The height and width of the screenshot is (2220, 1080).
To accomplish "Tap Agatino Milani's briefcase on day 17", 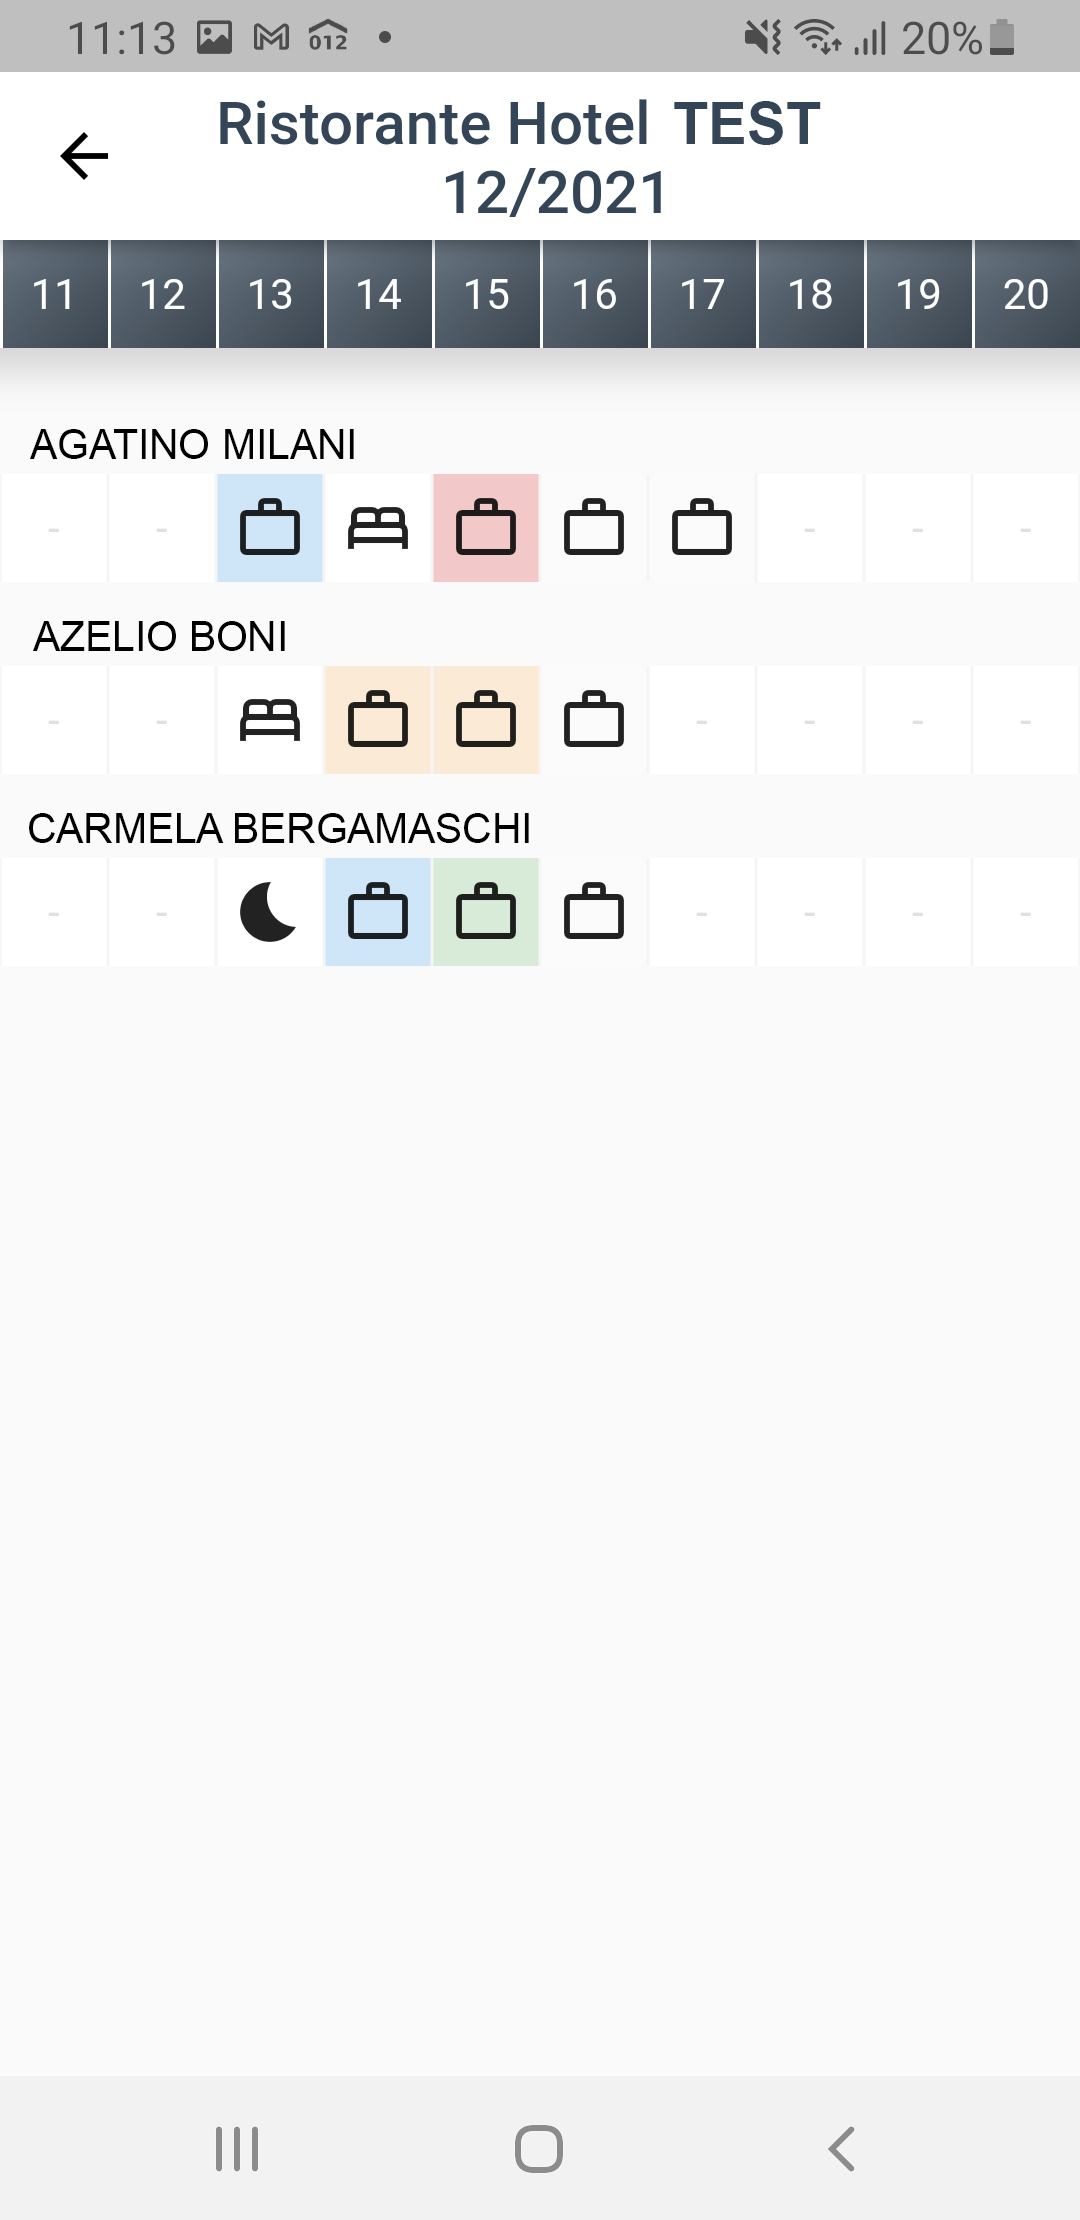I will [702, 528].
